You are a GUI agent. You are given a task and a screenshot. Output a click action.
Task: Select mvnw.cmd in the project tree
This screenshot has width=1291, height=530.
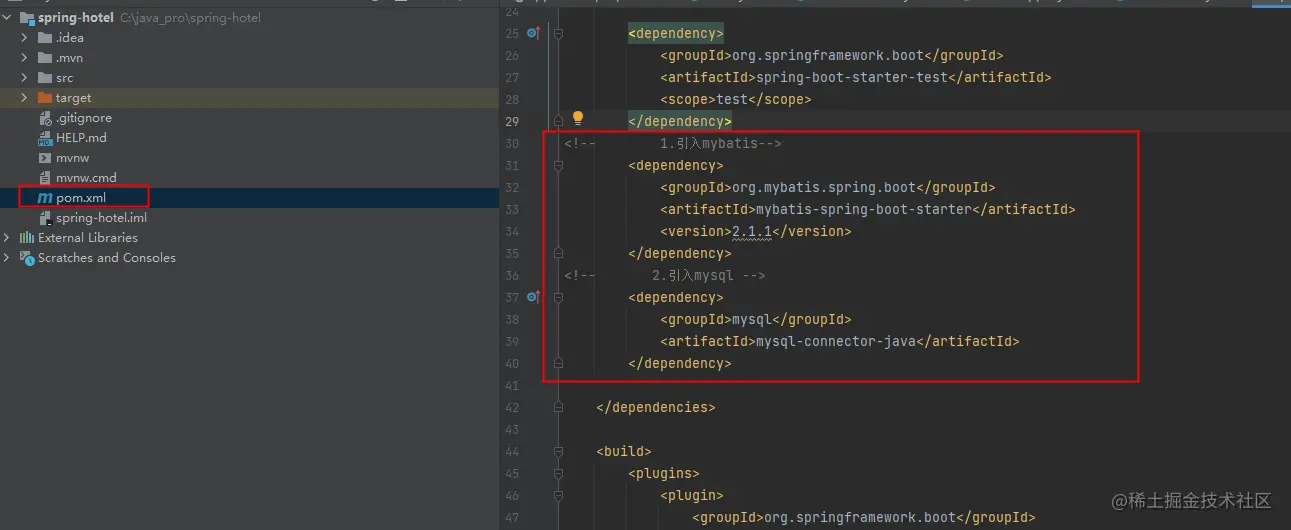(86, 178)
